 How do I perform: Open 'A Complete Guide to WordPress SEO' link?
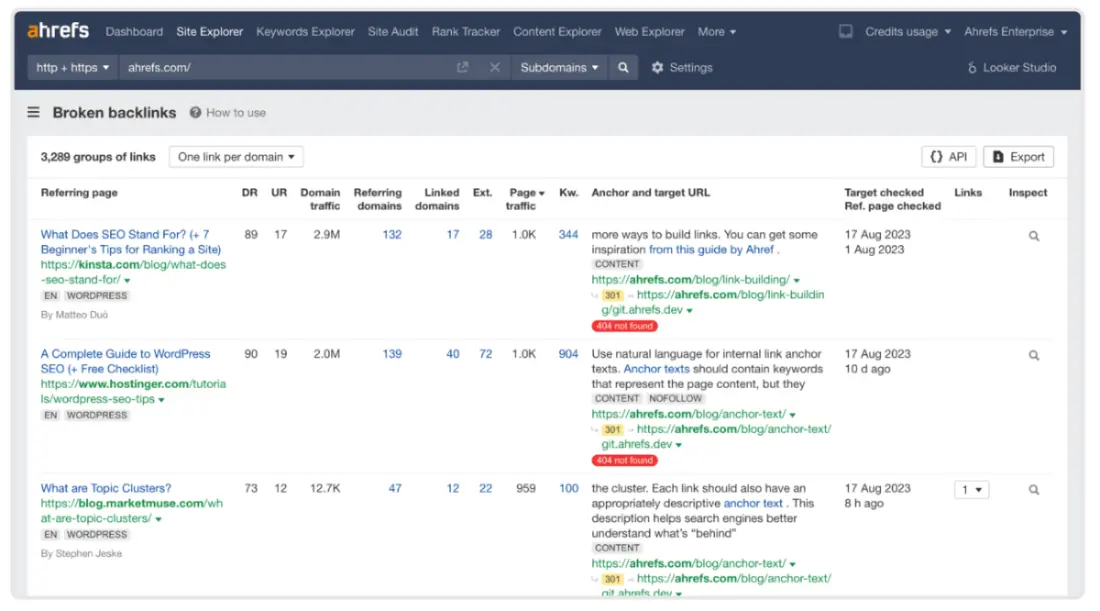[126, 361]
